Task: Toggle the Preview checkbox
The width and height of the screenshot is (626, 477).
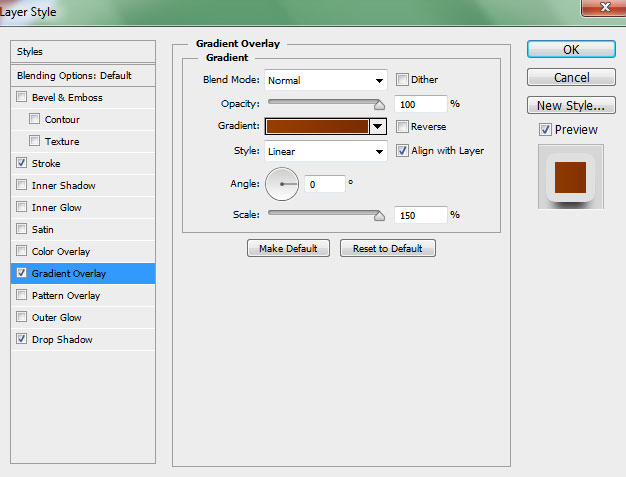Action: tap(545, 129)
